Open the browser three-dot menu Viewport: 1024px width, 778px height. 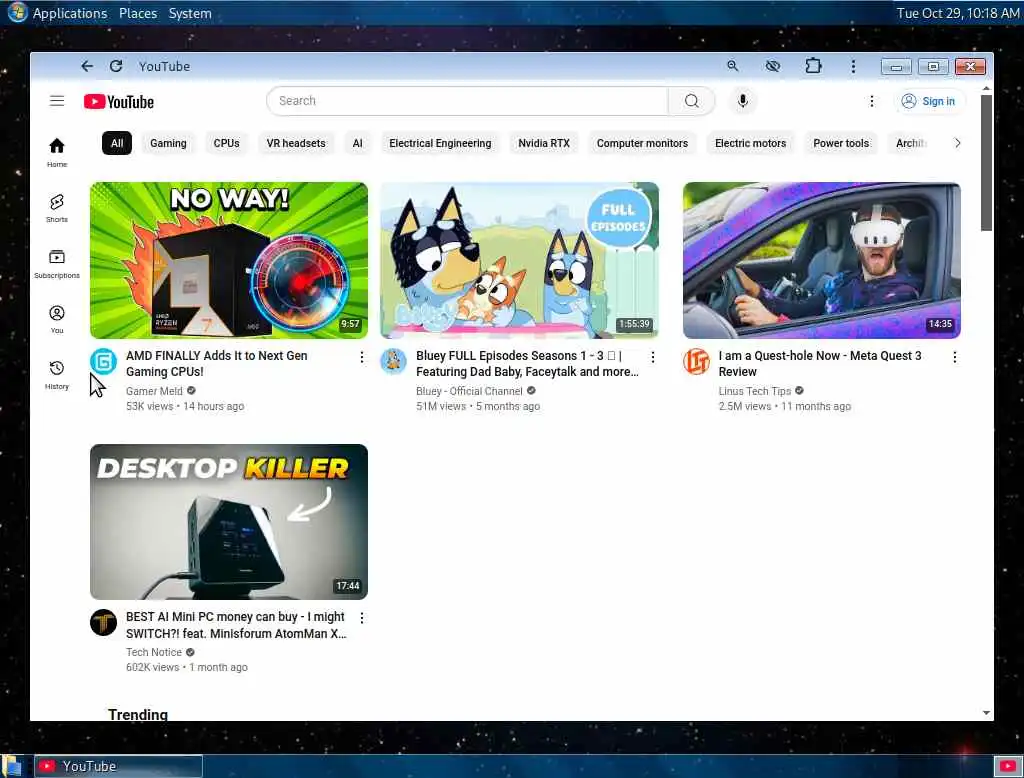(x=853, y=66)
